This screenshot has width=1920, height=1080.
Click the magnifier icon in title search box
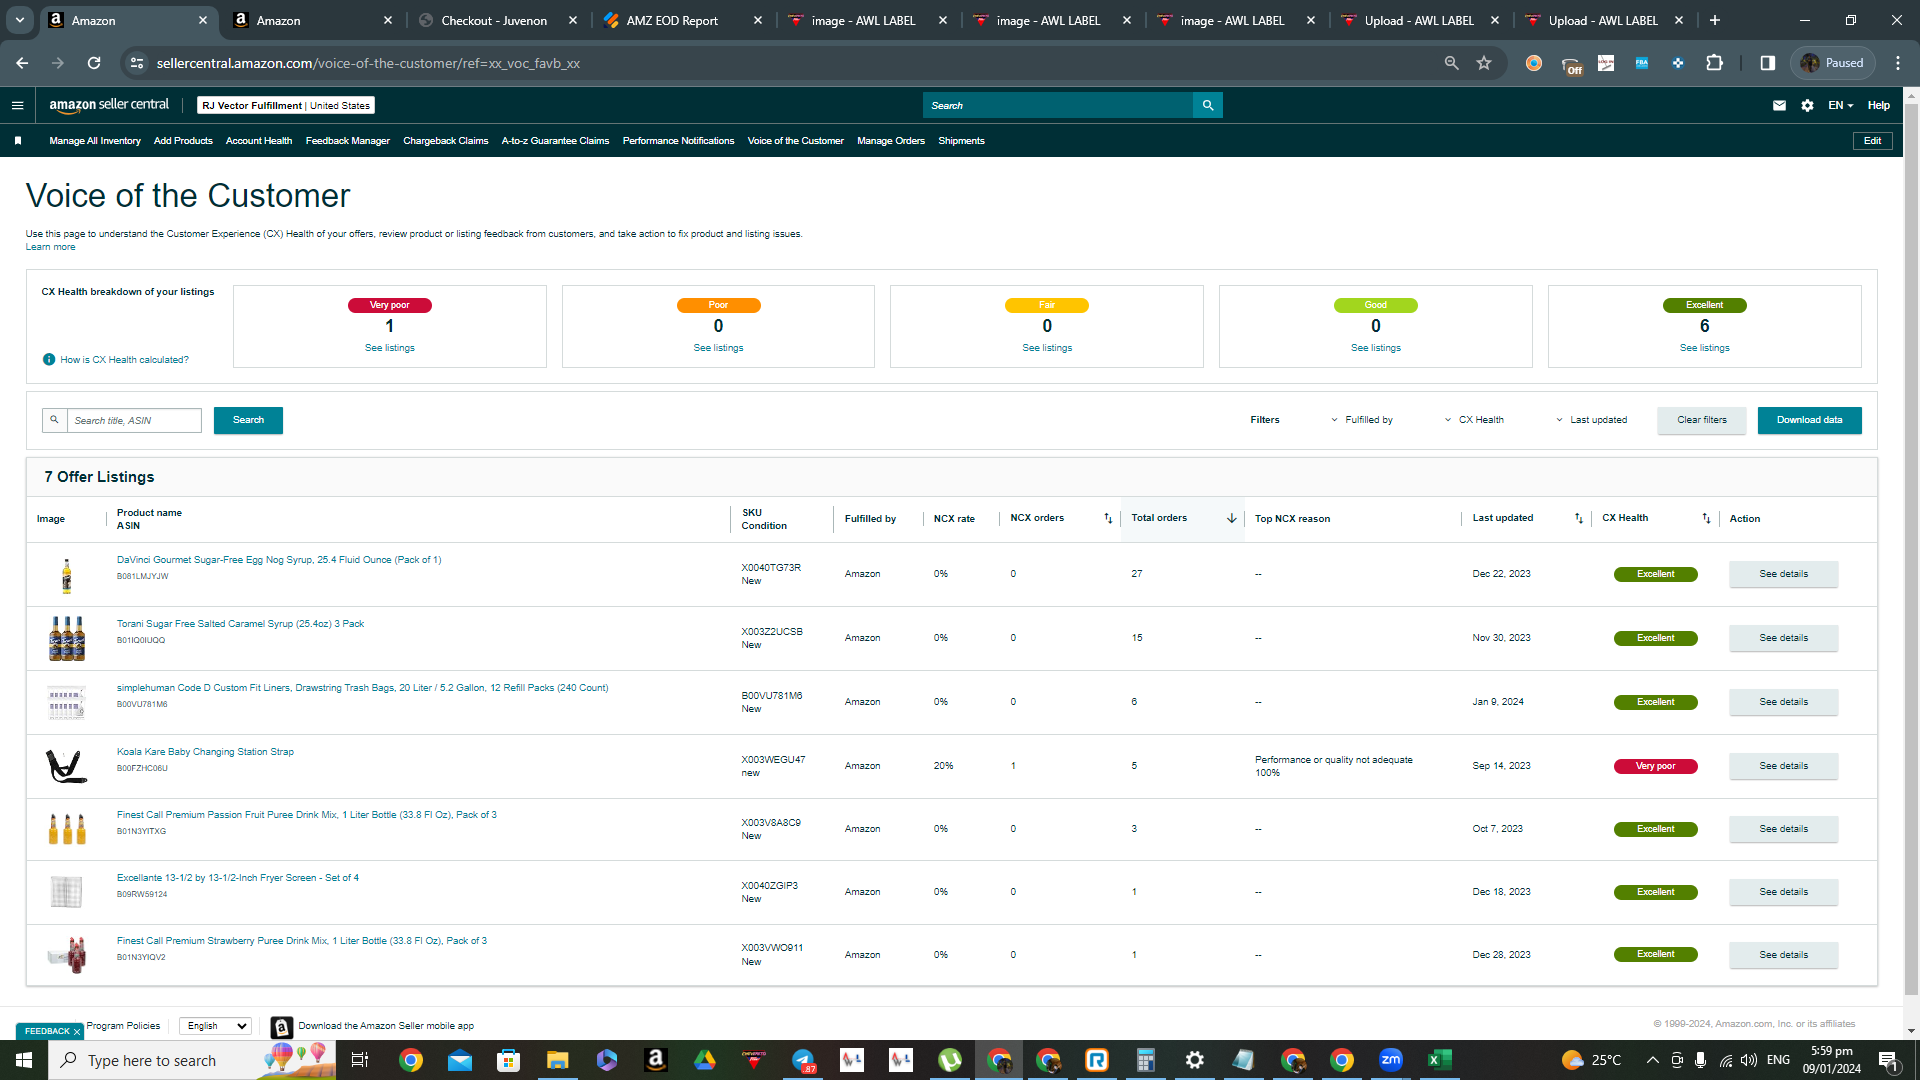[55, 420]
